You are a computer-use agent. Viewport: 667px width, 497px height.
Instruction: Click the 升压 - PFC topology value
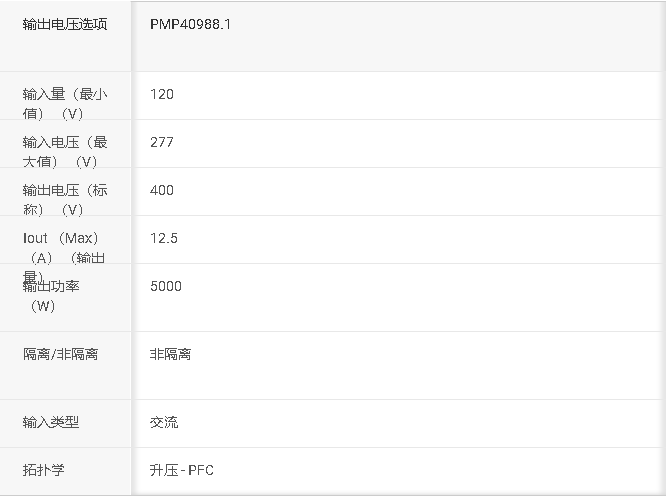(x=182, y=470)
